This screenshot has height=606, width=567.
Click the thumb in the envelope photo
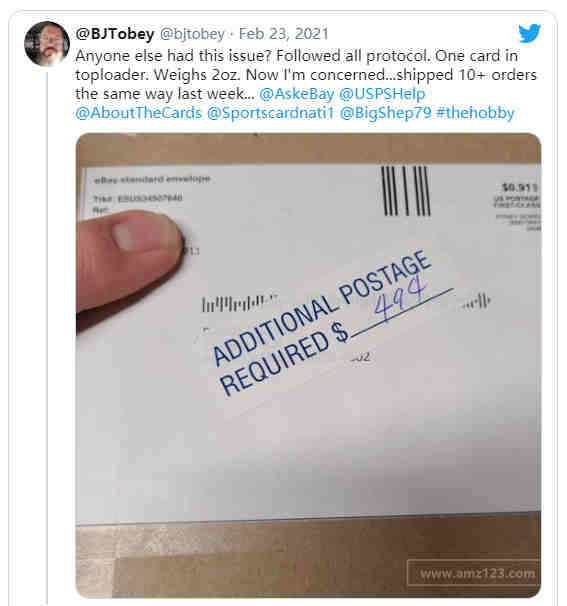pyautogui.click(x=128, y=262)
